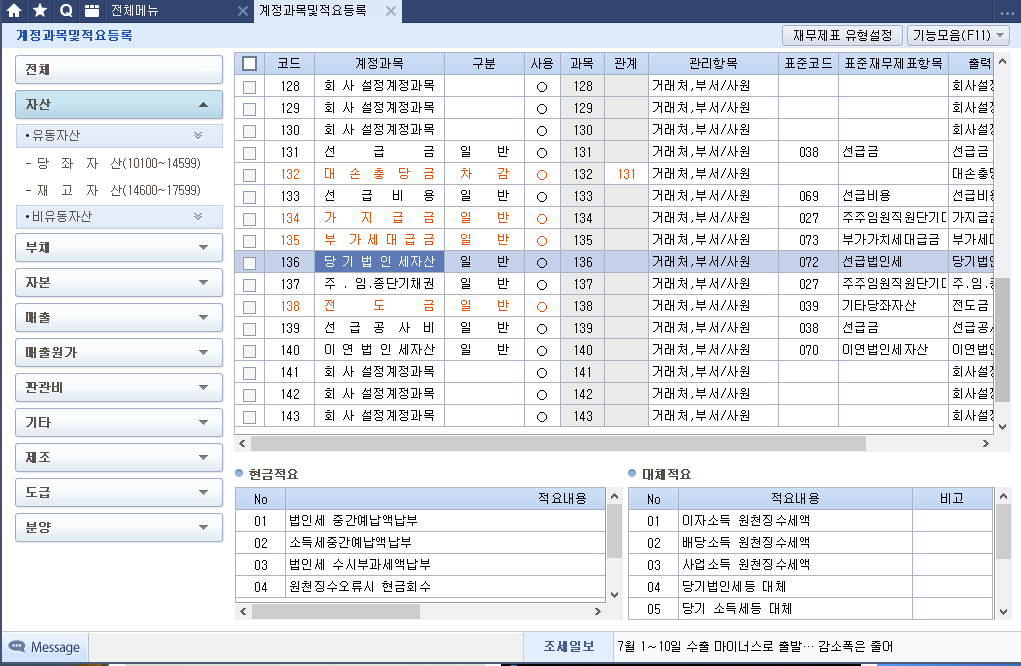Open the Home icon
The height and width of the screenshot is (666, 1021).
pos(14,10)
